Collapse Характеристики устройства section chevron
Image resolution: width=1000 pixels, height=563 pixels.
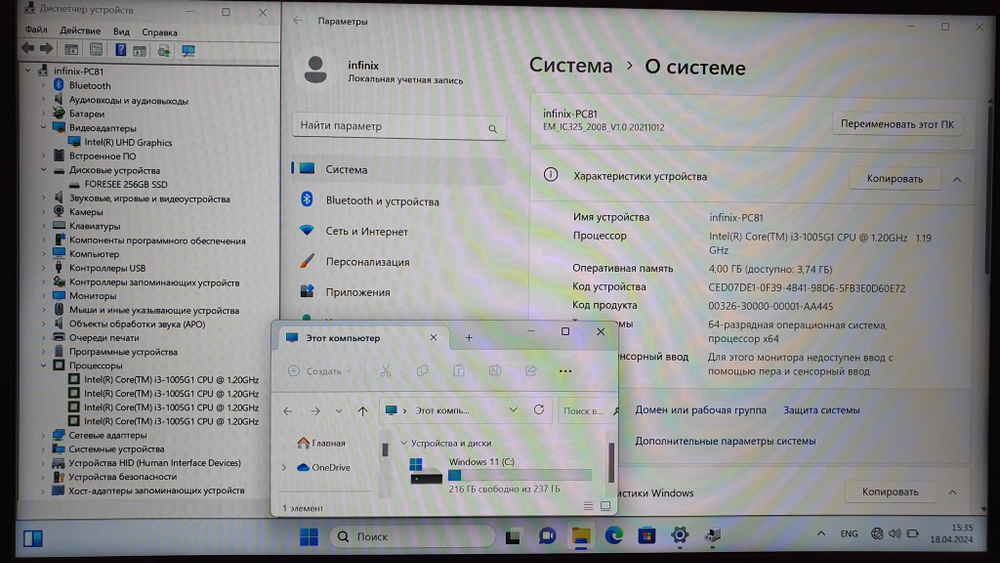(x=957, y=180)
